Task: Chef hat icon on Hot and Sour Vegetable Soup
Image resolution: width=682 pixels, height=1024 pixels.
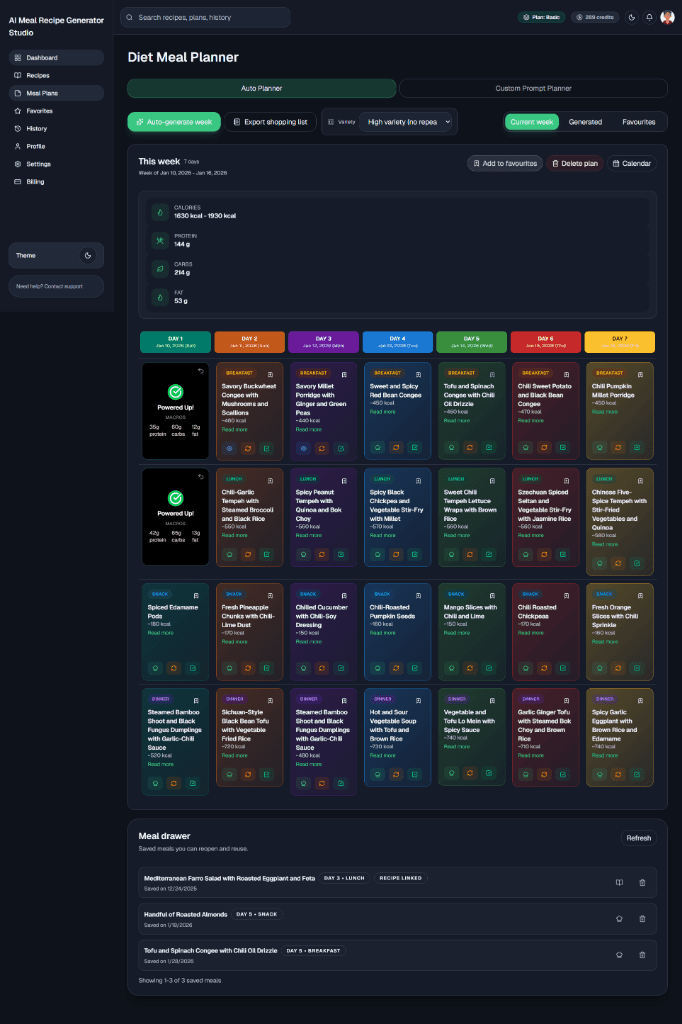Action: pyautogui.click(x=378, y=775)
